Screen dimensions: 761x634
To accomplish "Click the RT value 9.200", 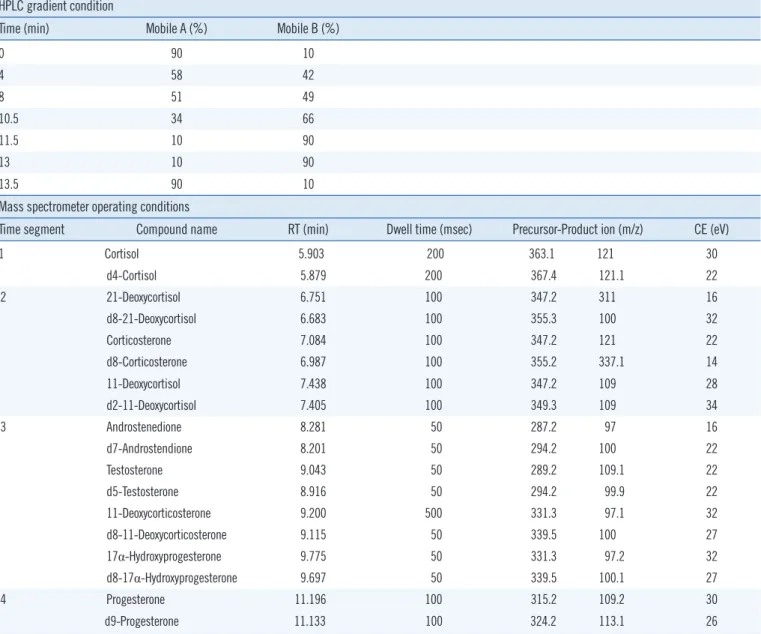I will tap(313, 514).
